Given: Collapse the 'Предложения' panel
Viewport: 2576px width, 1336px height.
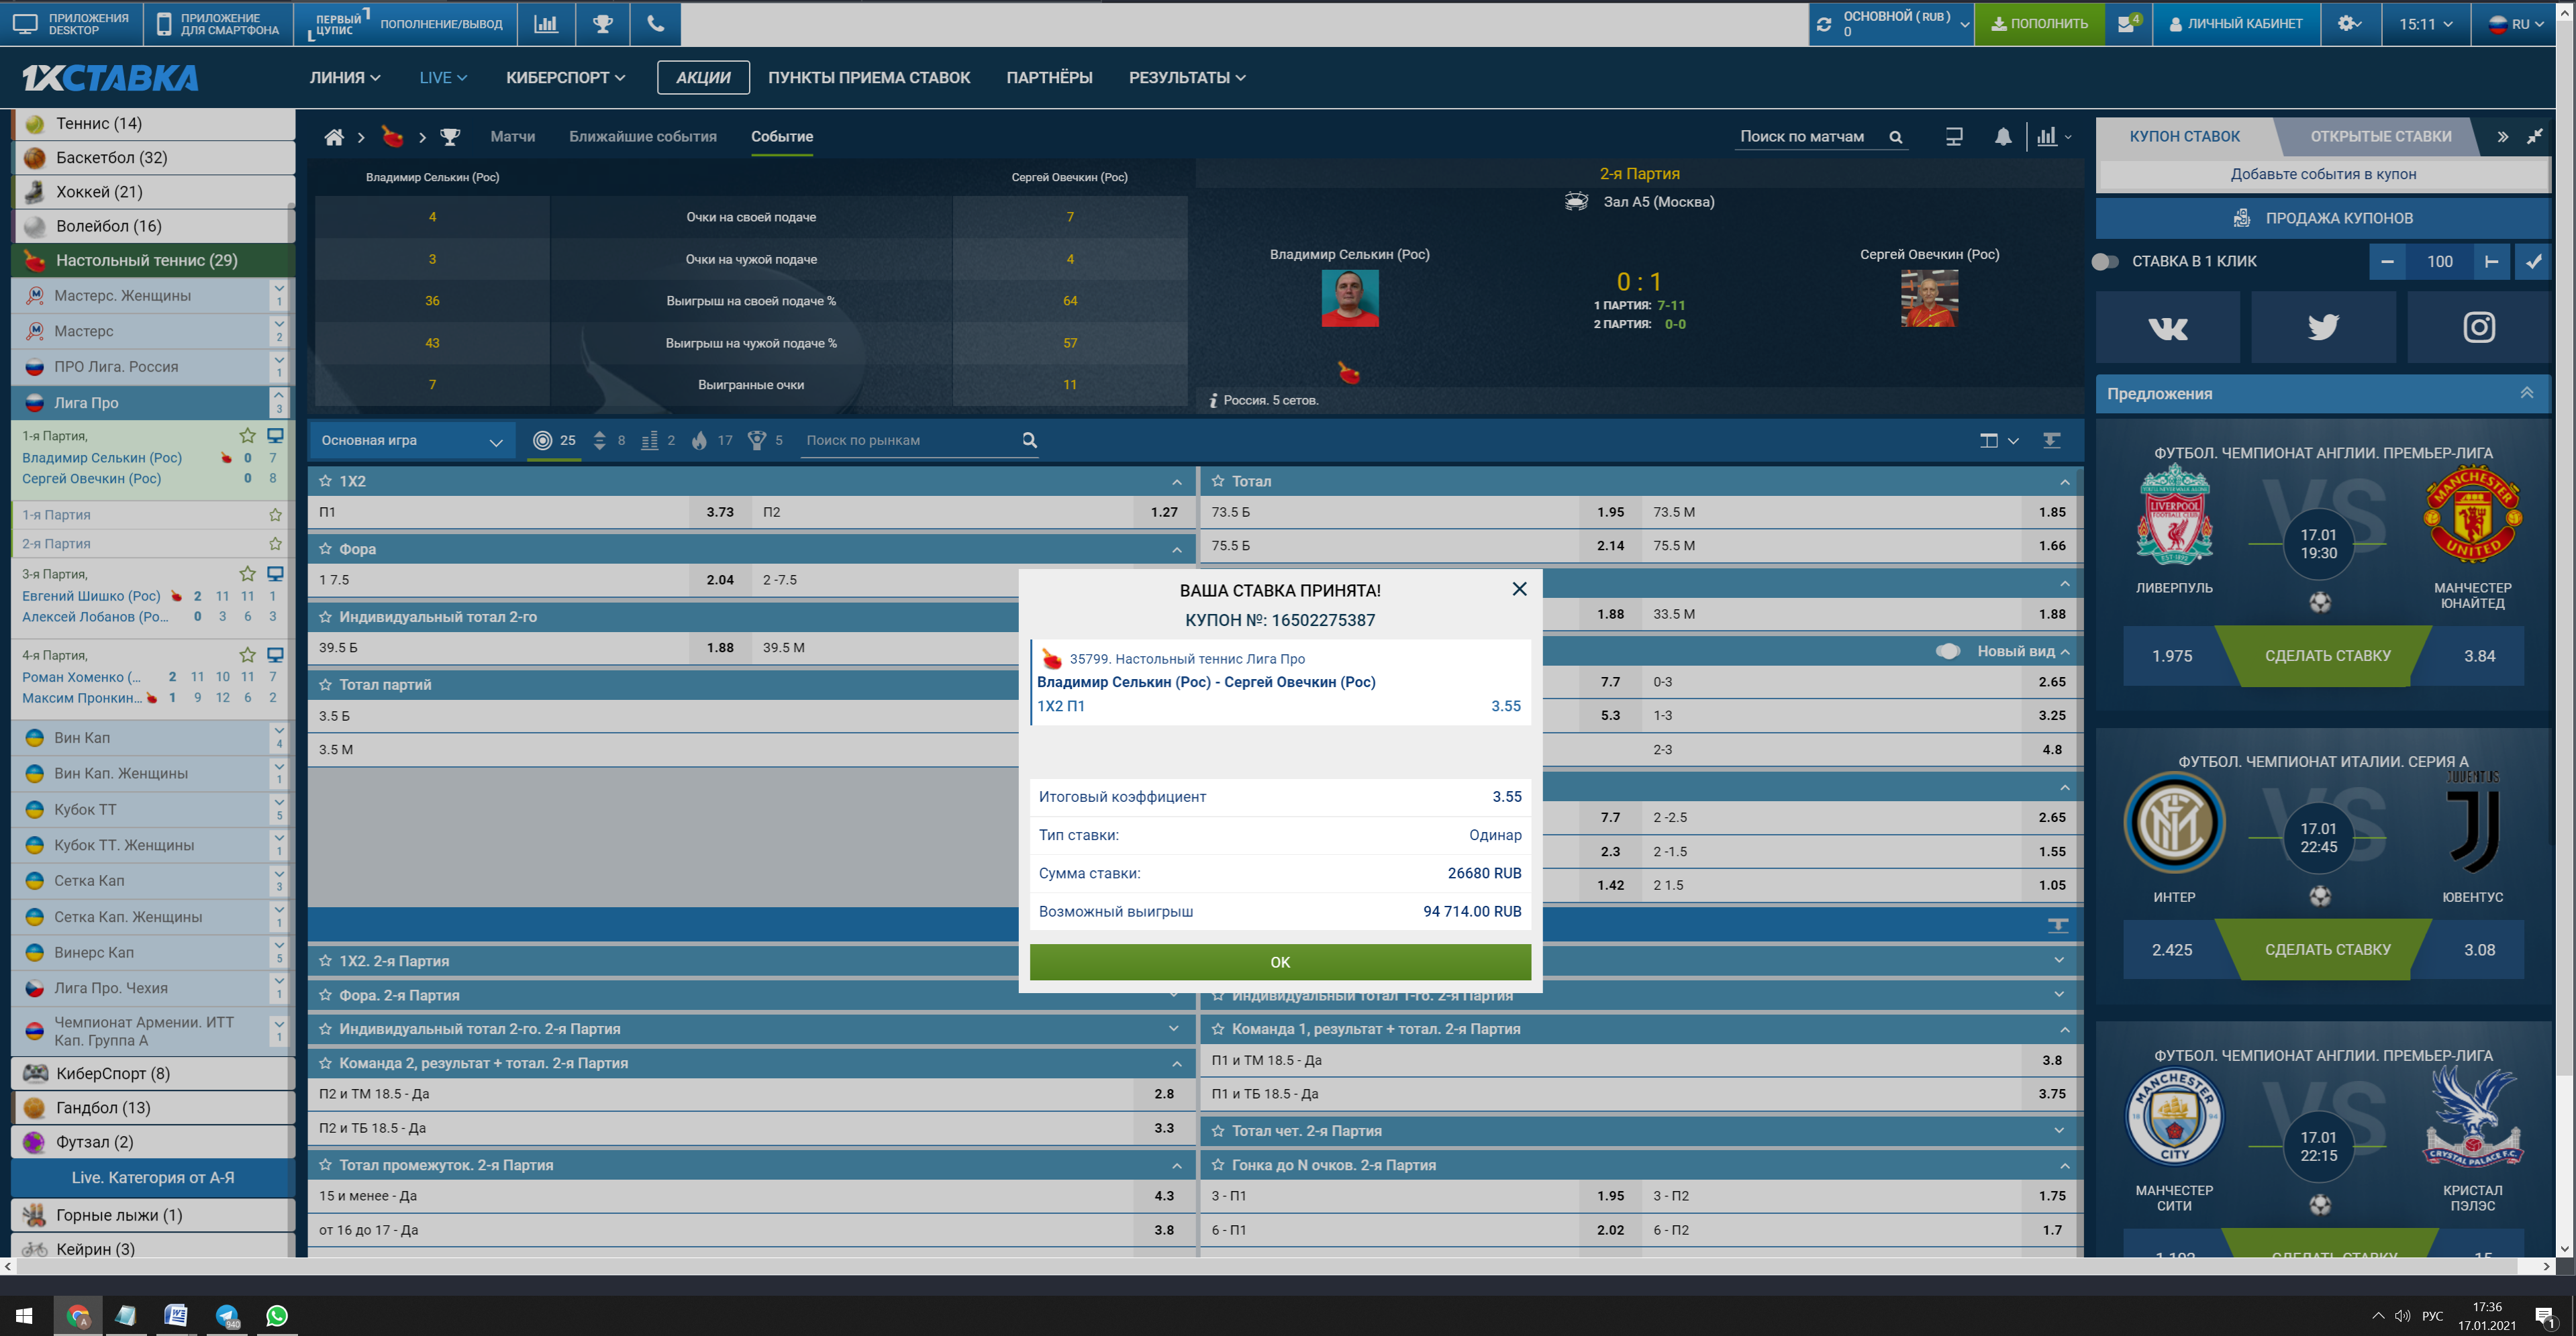Looking at the screenshot, I should click(2526, 393).
